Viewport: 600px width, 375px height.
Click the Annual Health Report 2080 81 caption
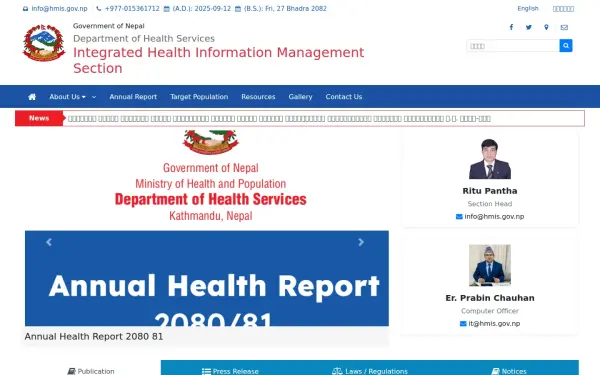point(94,337)
